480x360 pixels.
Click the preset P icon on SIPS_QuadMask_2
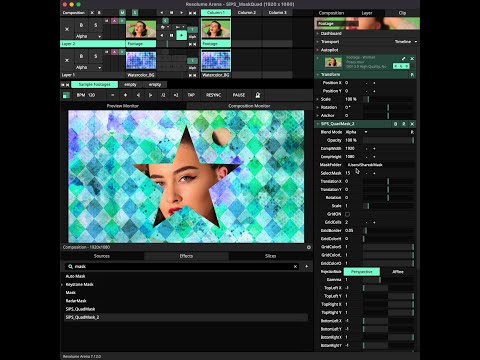404,124
